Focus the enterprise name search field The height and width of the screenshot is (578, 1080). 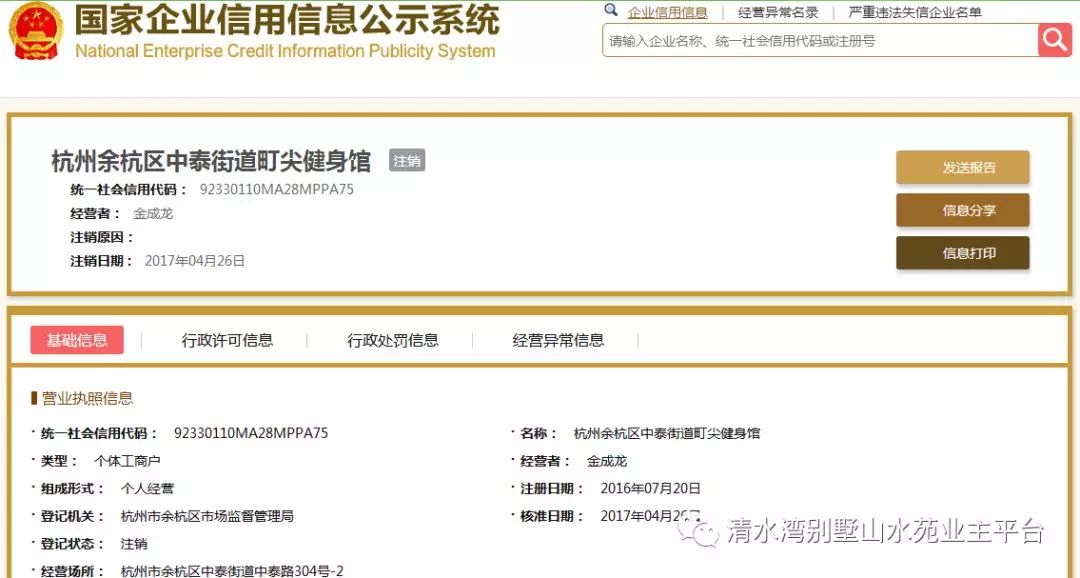pyautogui.click(x=820, y=41)
